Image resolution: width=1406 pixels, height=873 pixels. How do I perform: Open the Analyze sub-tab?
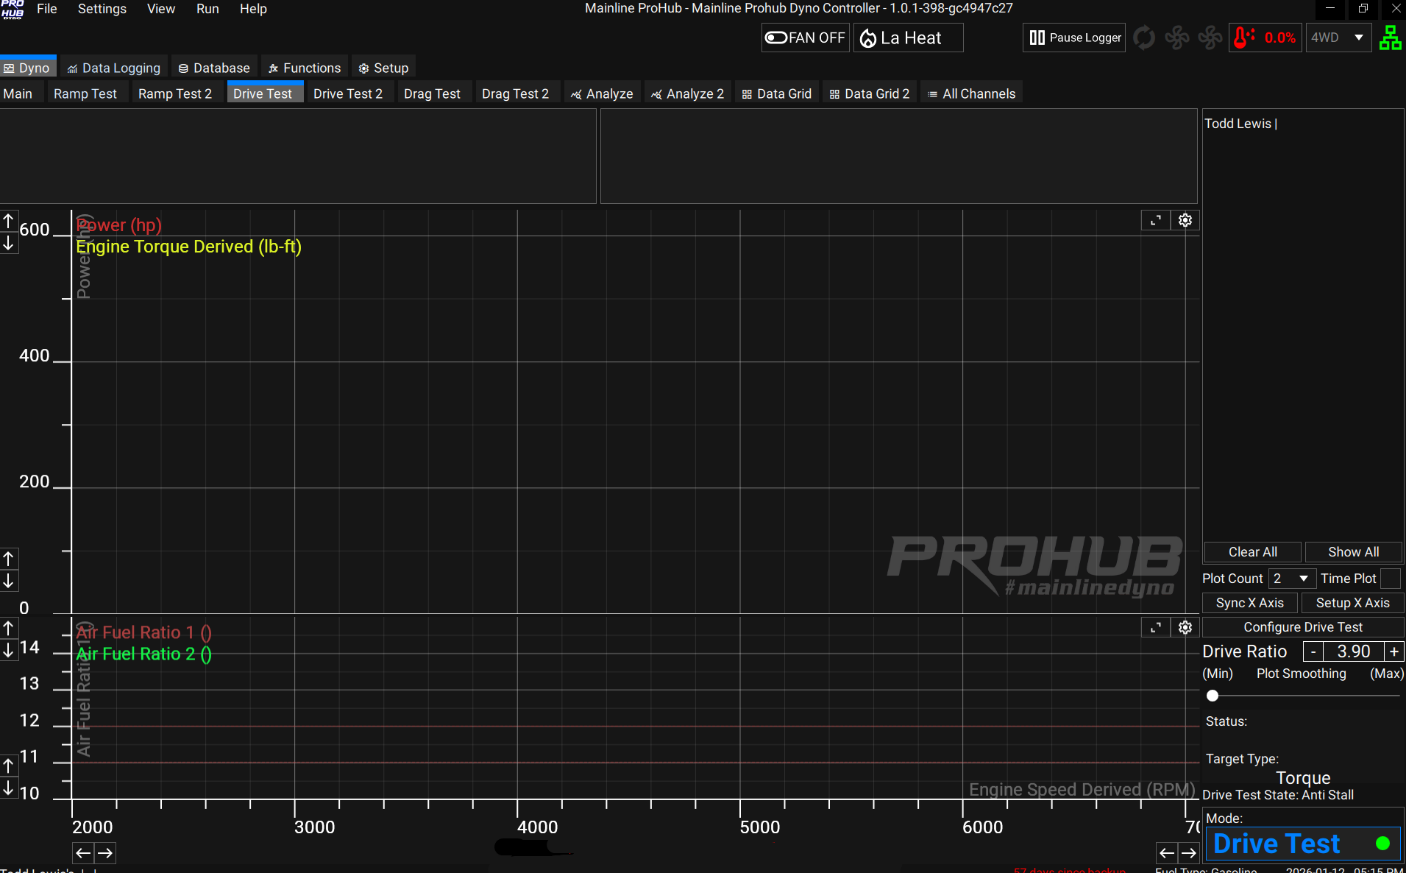[602, 94]
